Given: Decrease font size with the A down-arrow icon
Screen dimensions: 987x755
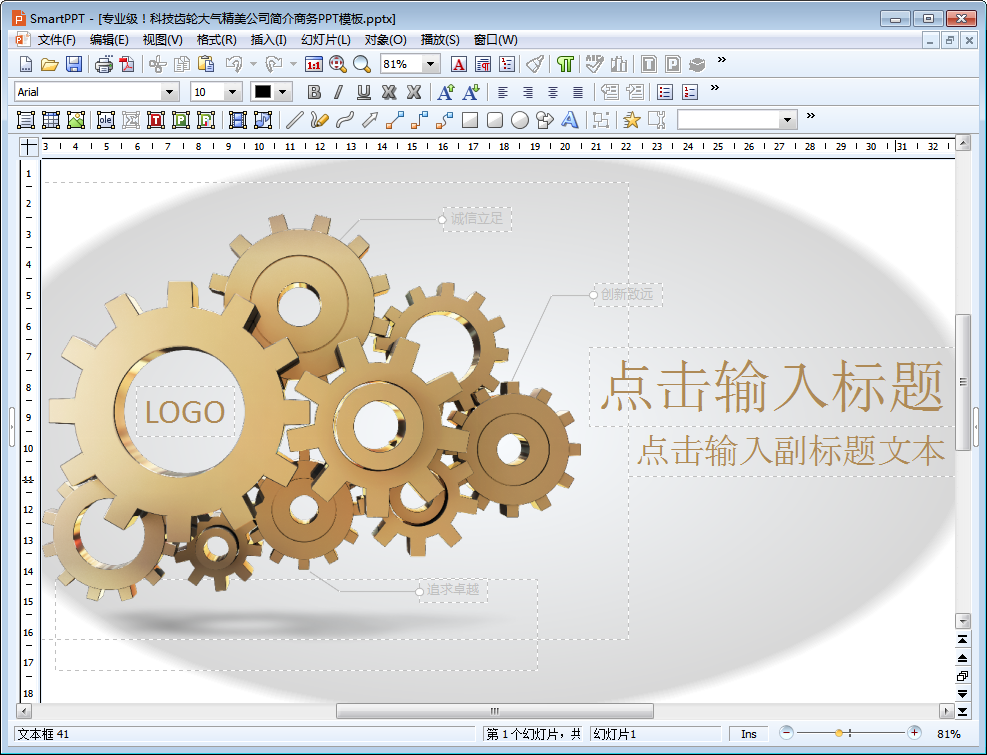Looking at the screenshot, I should pos(471,93).
